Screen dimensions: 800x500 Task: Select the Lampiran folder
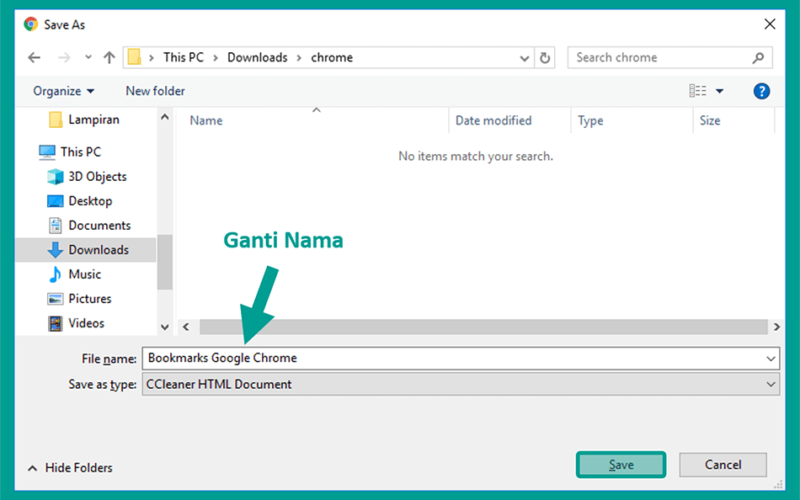tap(84, 119)
